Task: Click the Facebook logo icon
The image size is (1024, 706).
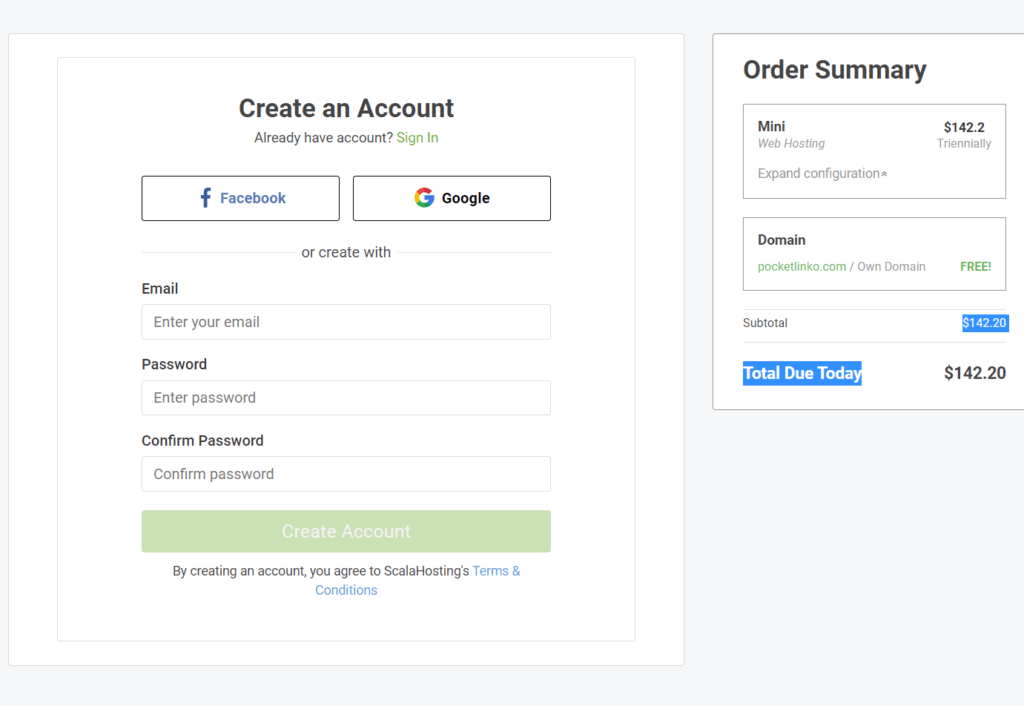Action: tap(205, 198)
